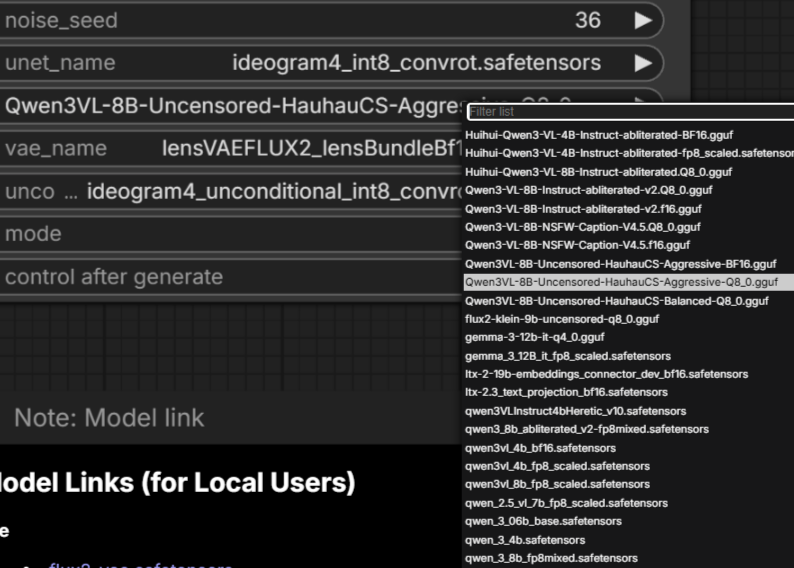Select flux2-klein-9b-uncensored-q8_0.gguf
This screenshot has height=568, width=794.
point(629,319)
